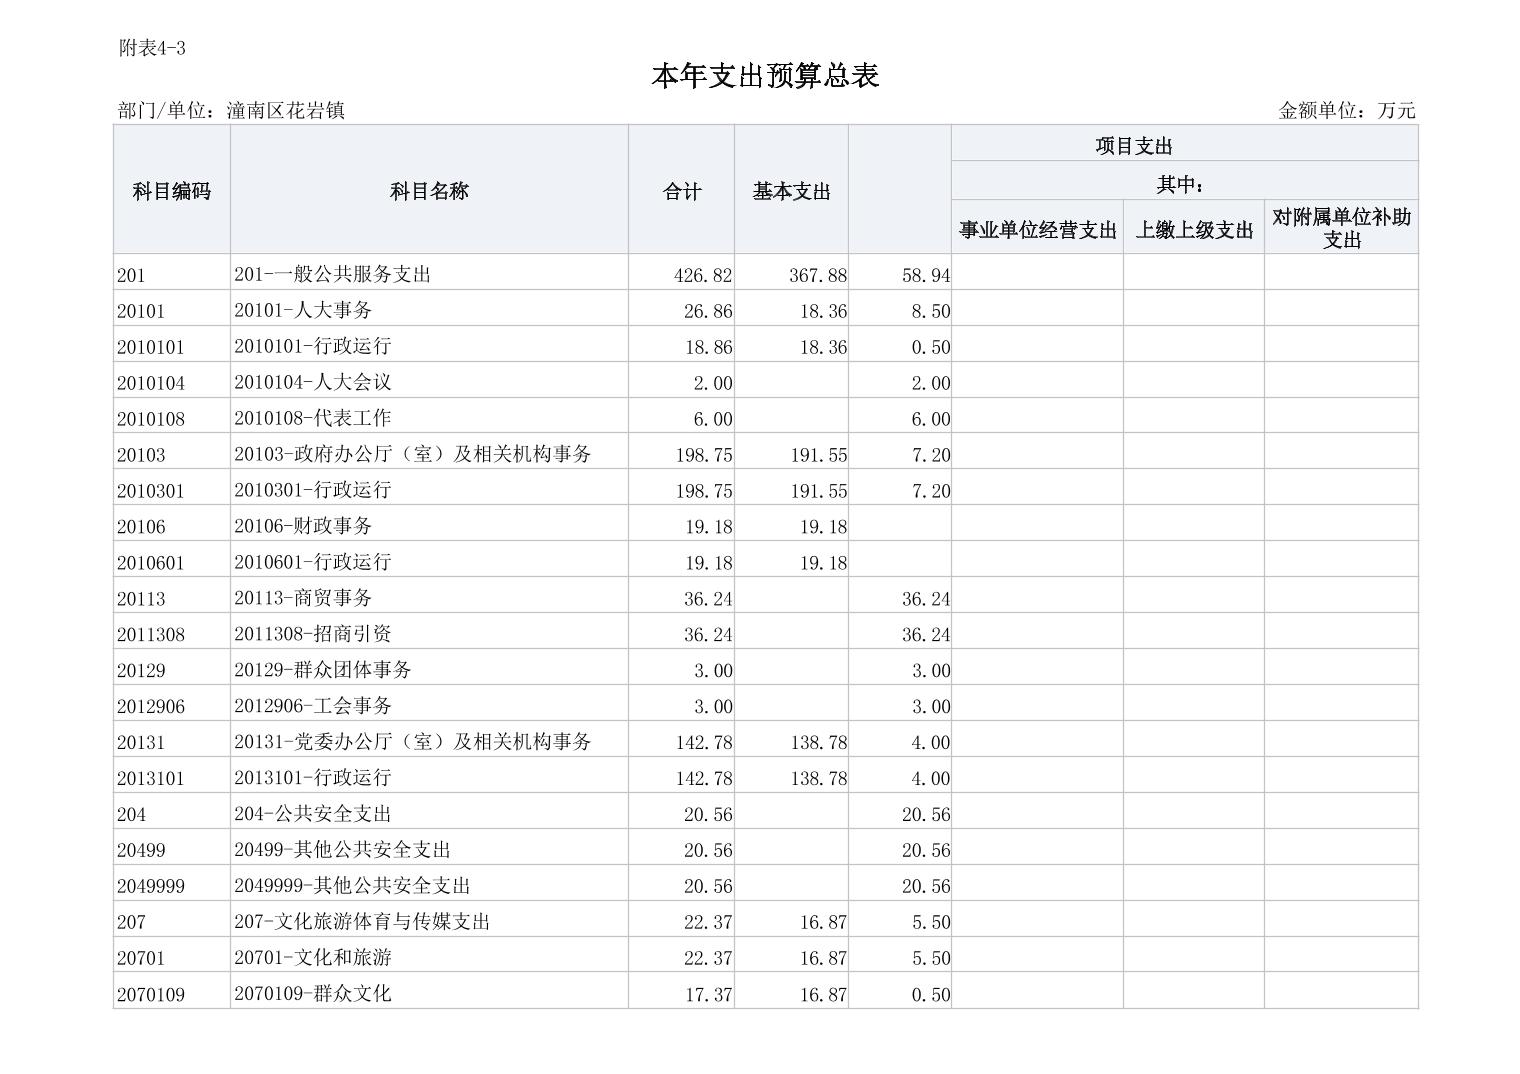Select the 基本支出 column header

791,191
